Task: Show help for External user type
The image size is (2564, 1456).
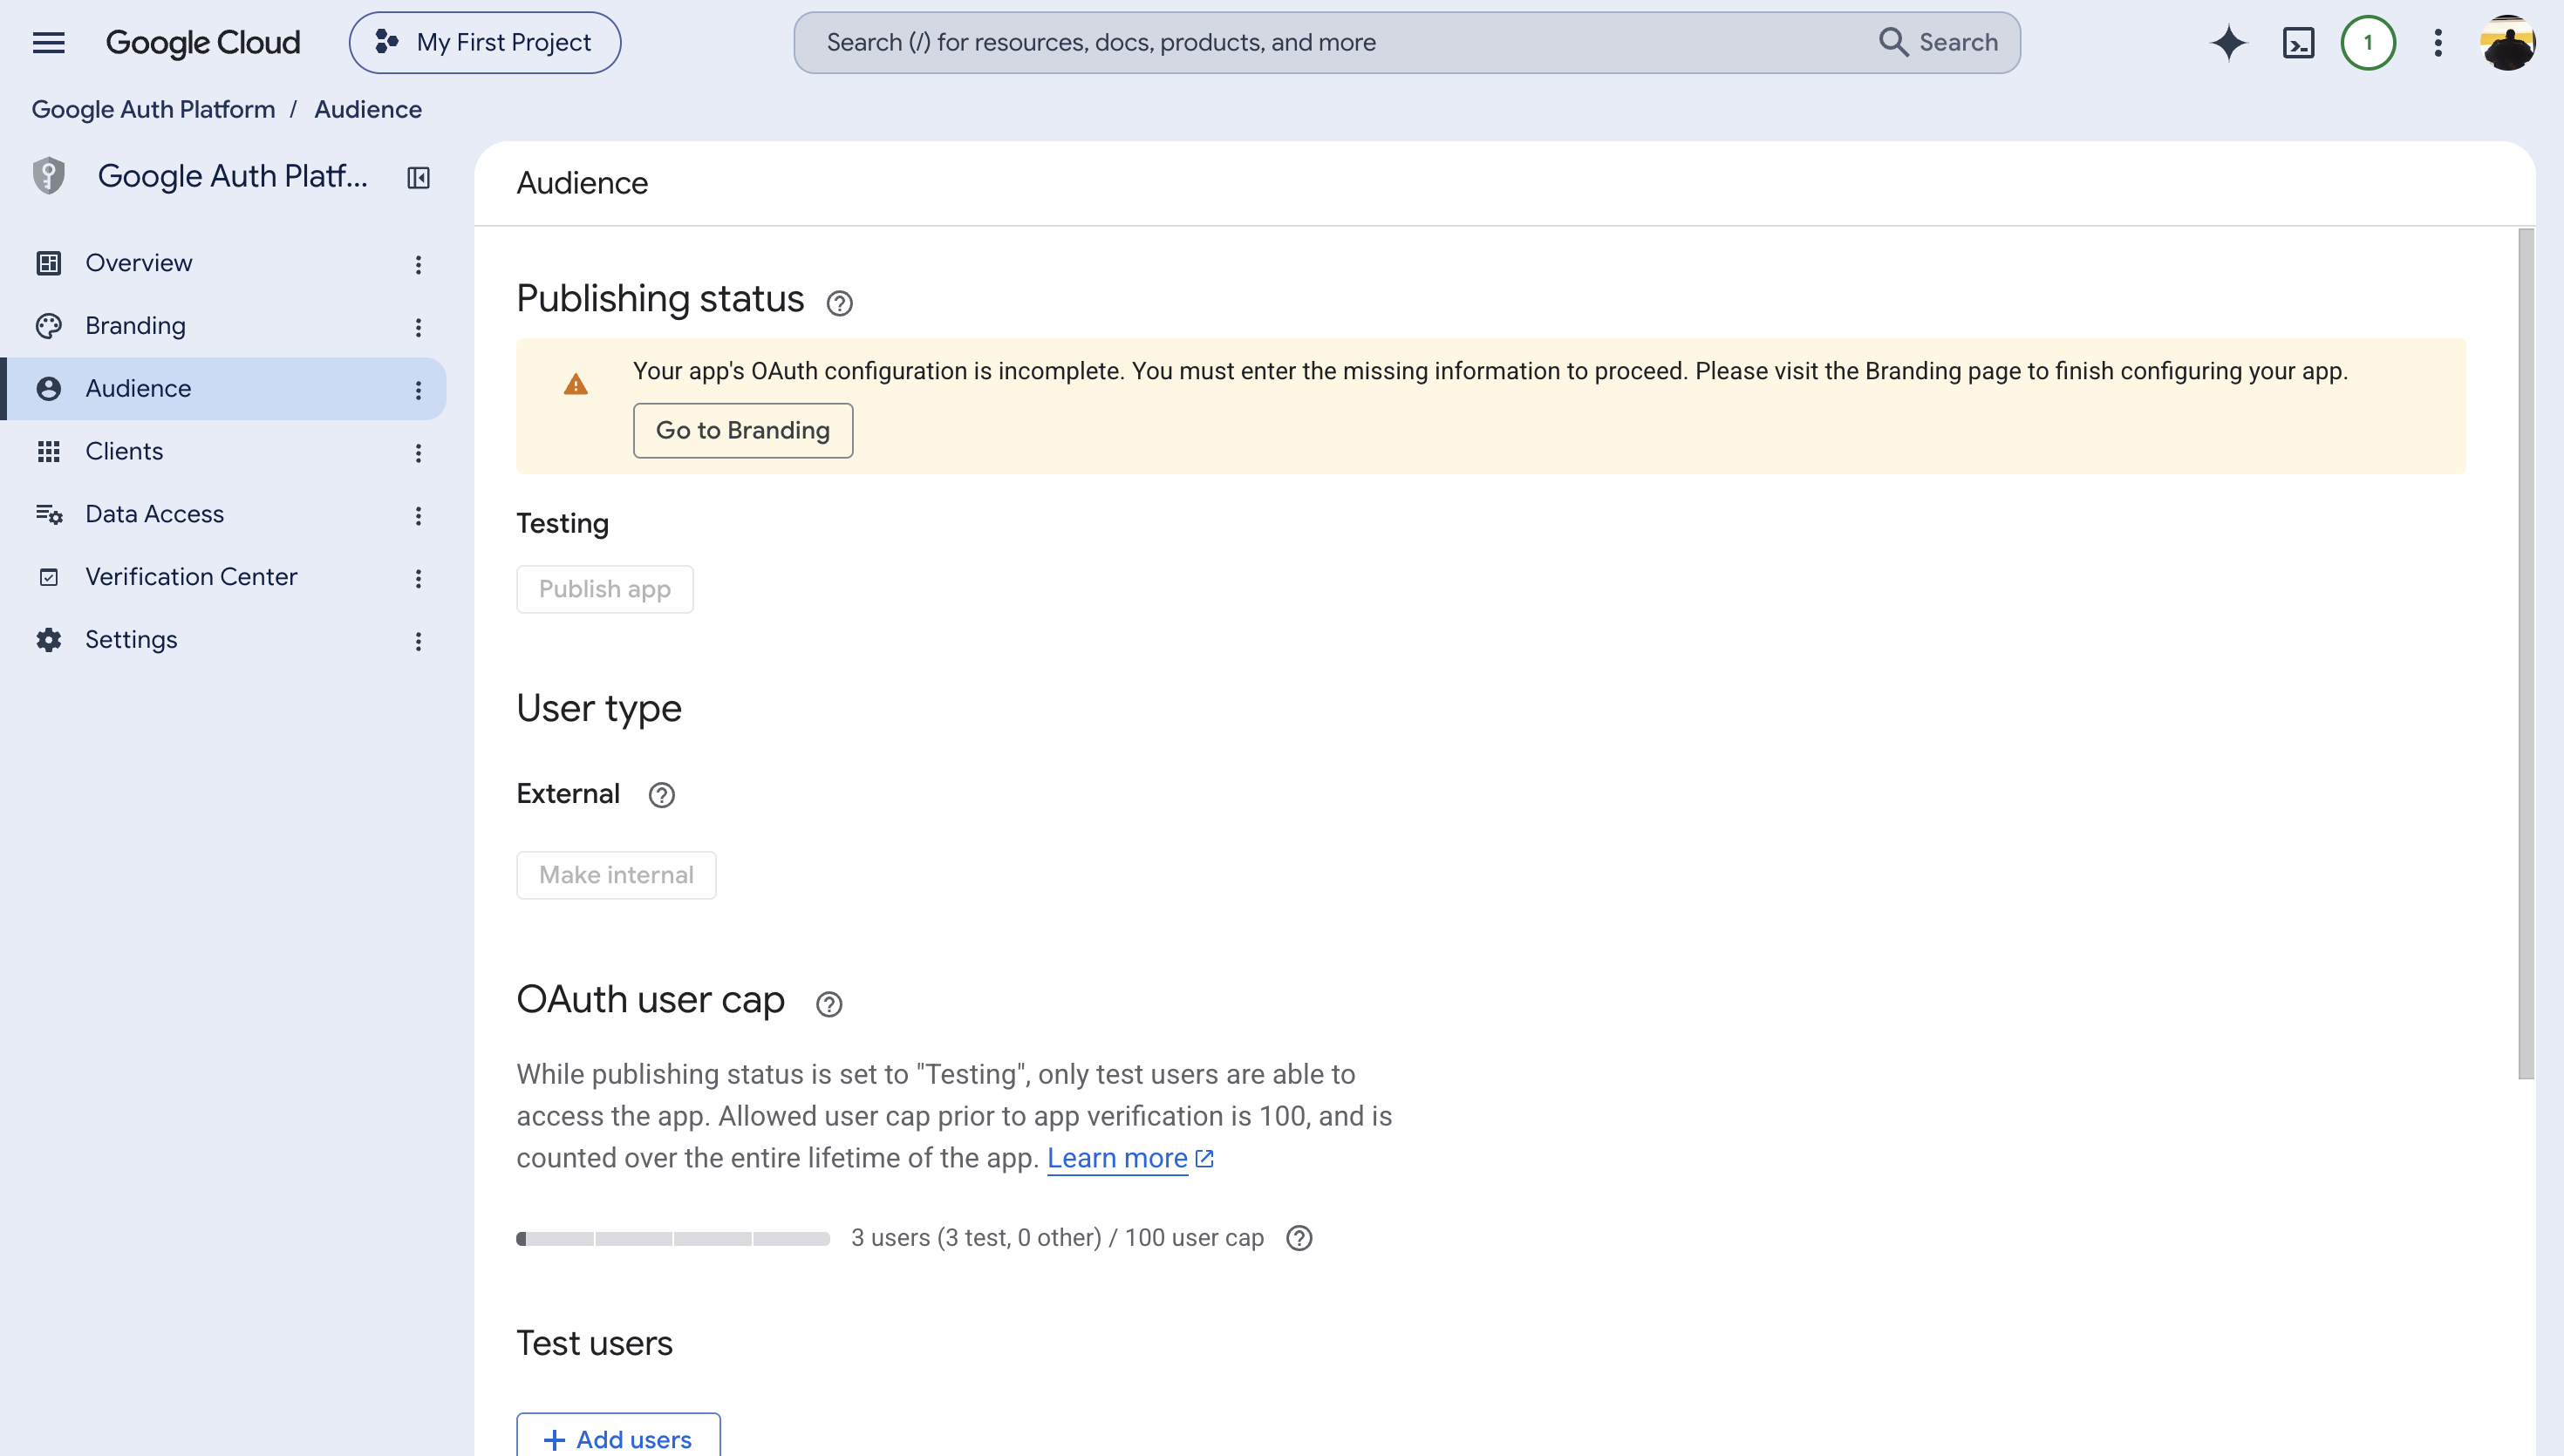Action: [x=661, y=795]
